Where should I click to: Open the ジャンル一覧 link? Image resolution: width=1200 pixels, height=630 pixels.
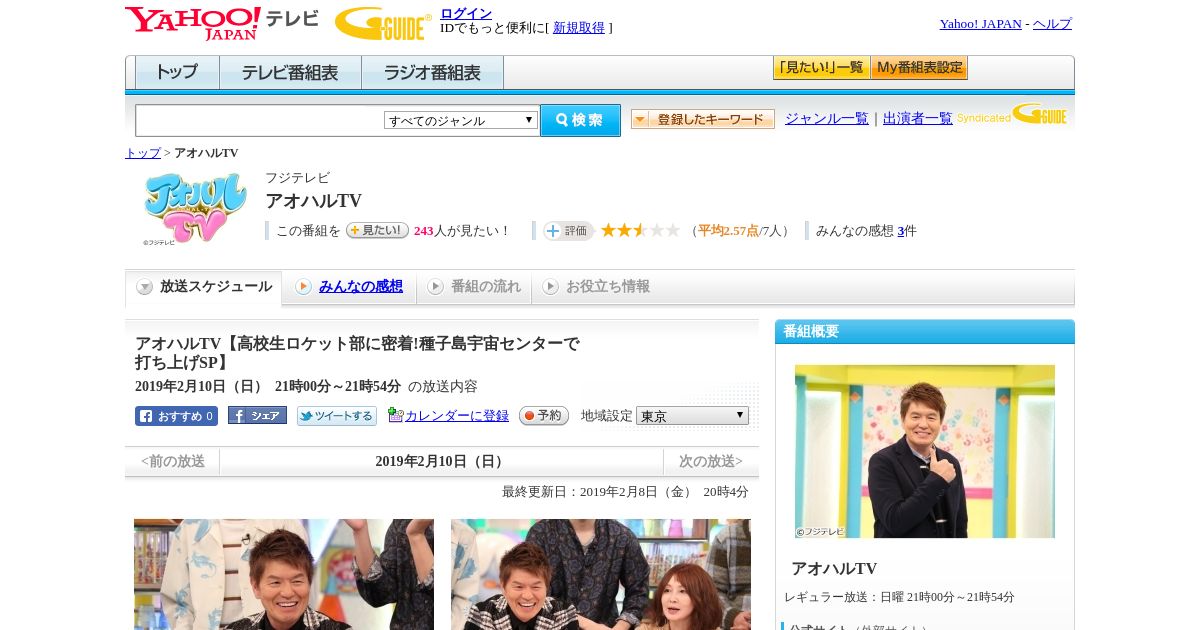coord(827,119)
